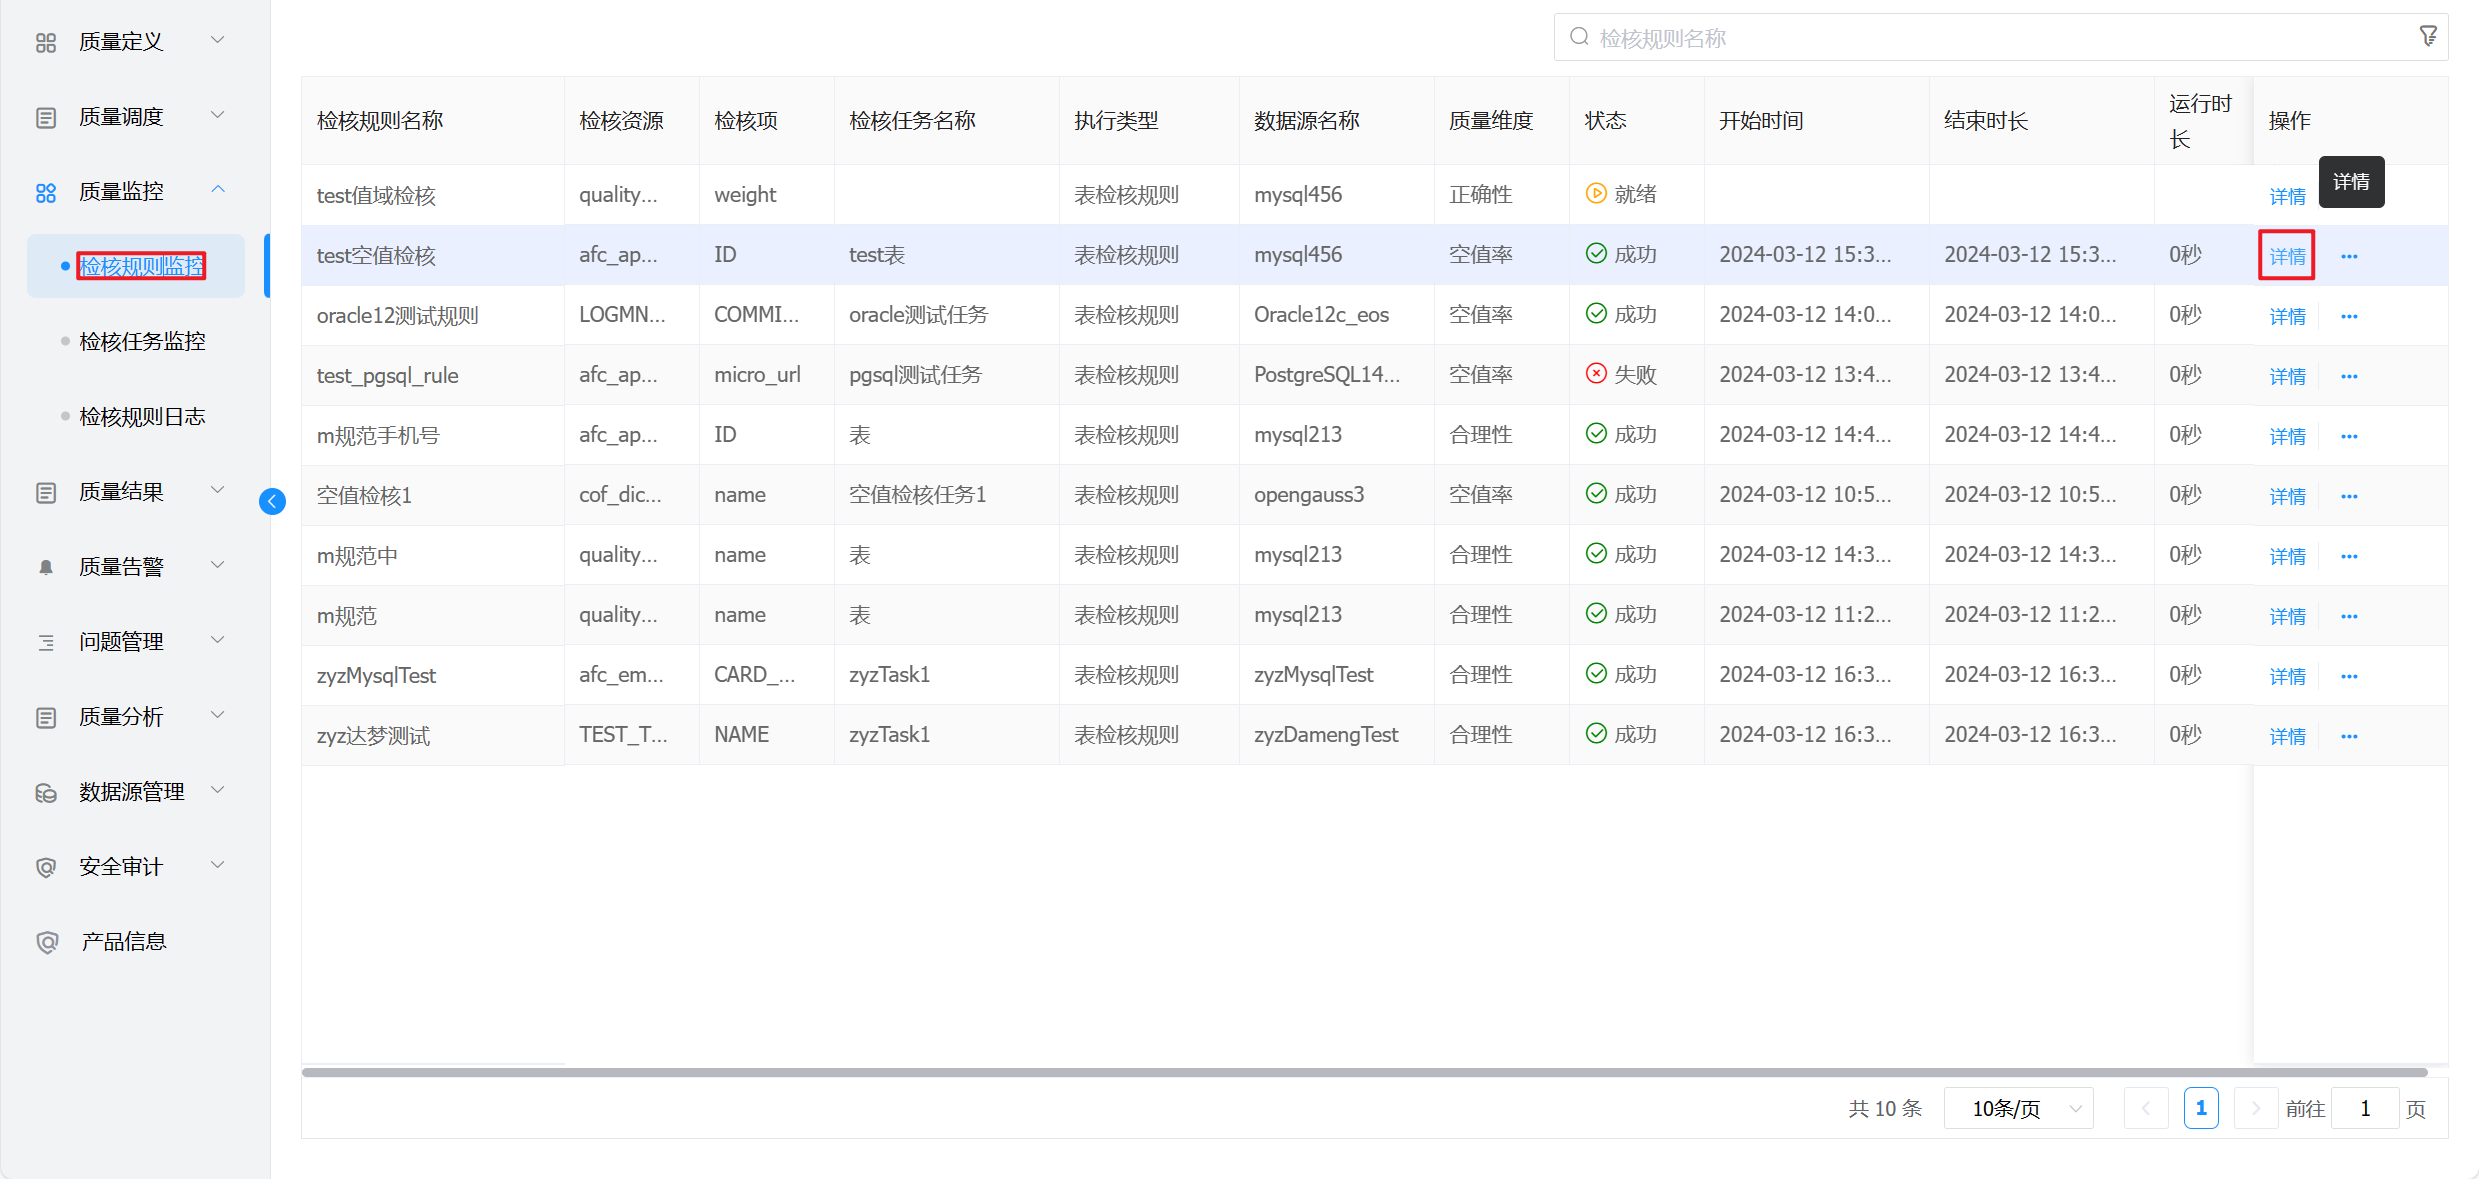Open more actions for test_pgsql_rule row
The height and width of the screenshot is (1179, 2479).
tap(2349, 376)
